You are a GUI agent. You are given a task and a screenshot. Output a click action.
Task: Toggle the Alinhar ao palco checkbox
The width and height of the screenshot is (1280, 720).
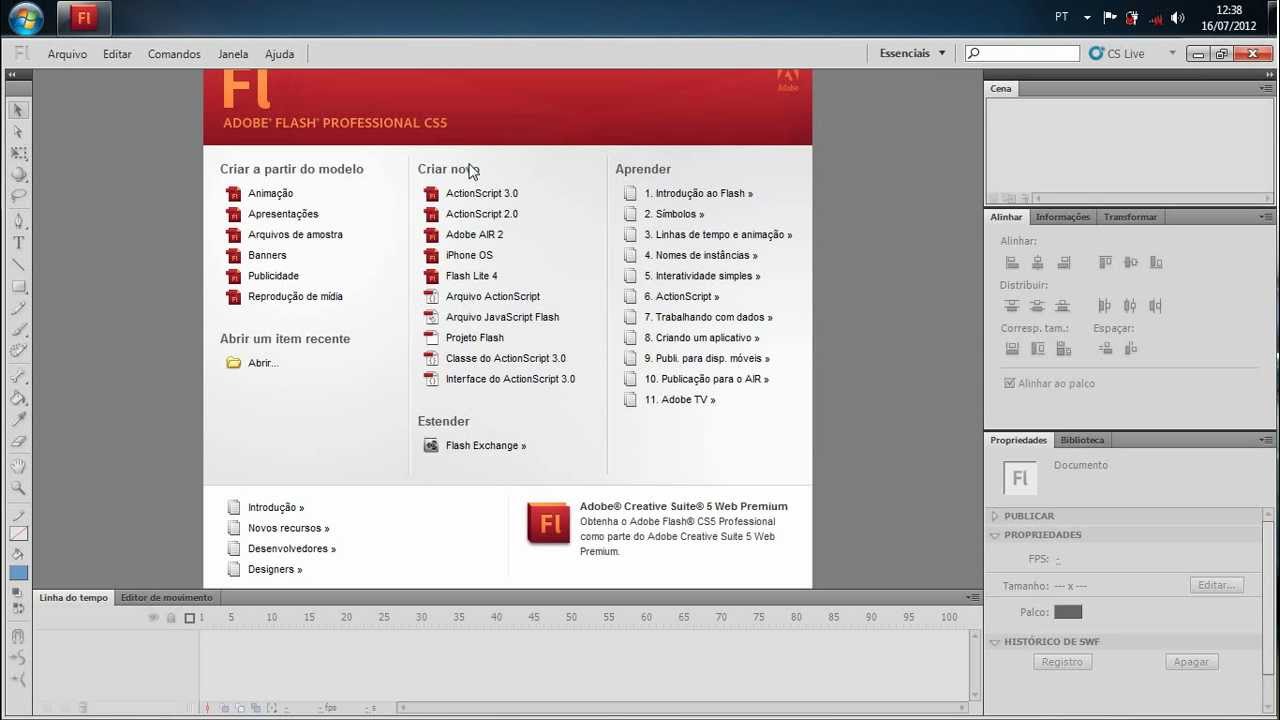pyautogui.click(x=1010, y=384)
